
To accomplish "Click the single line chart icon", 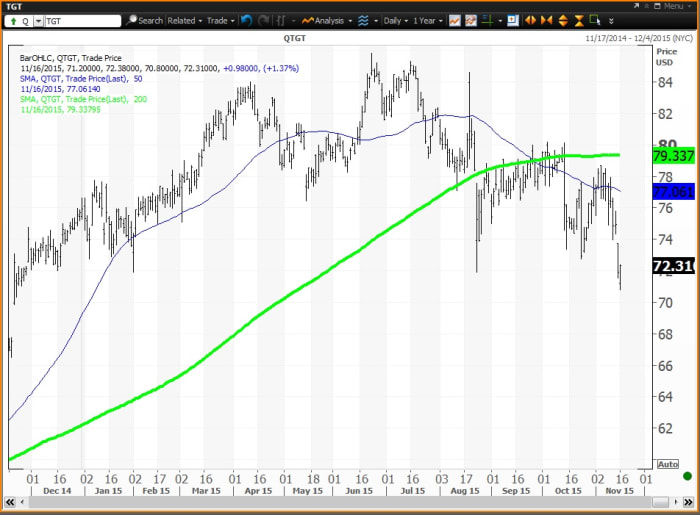I will [454, 21].
